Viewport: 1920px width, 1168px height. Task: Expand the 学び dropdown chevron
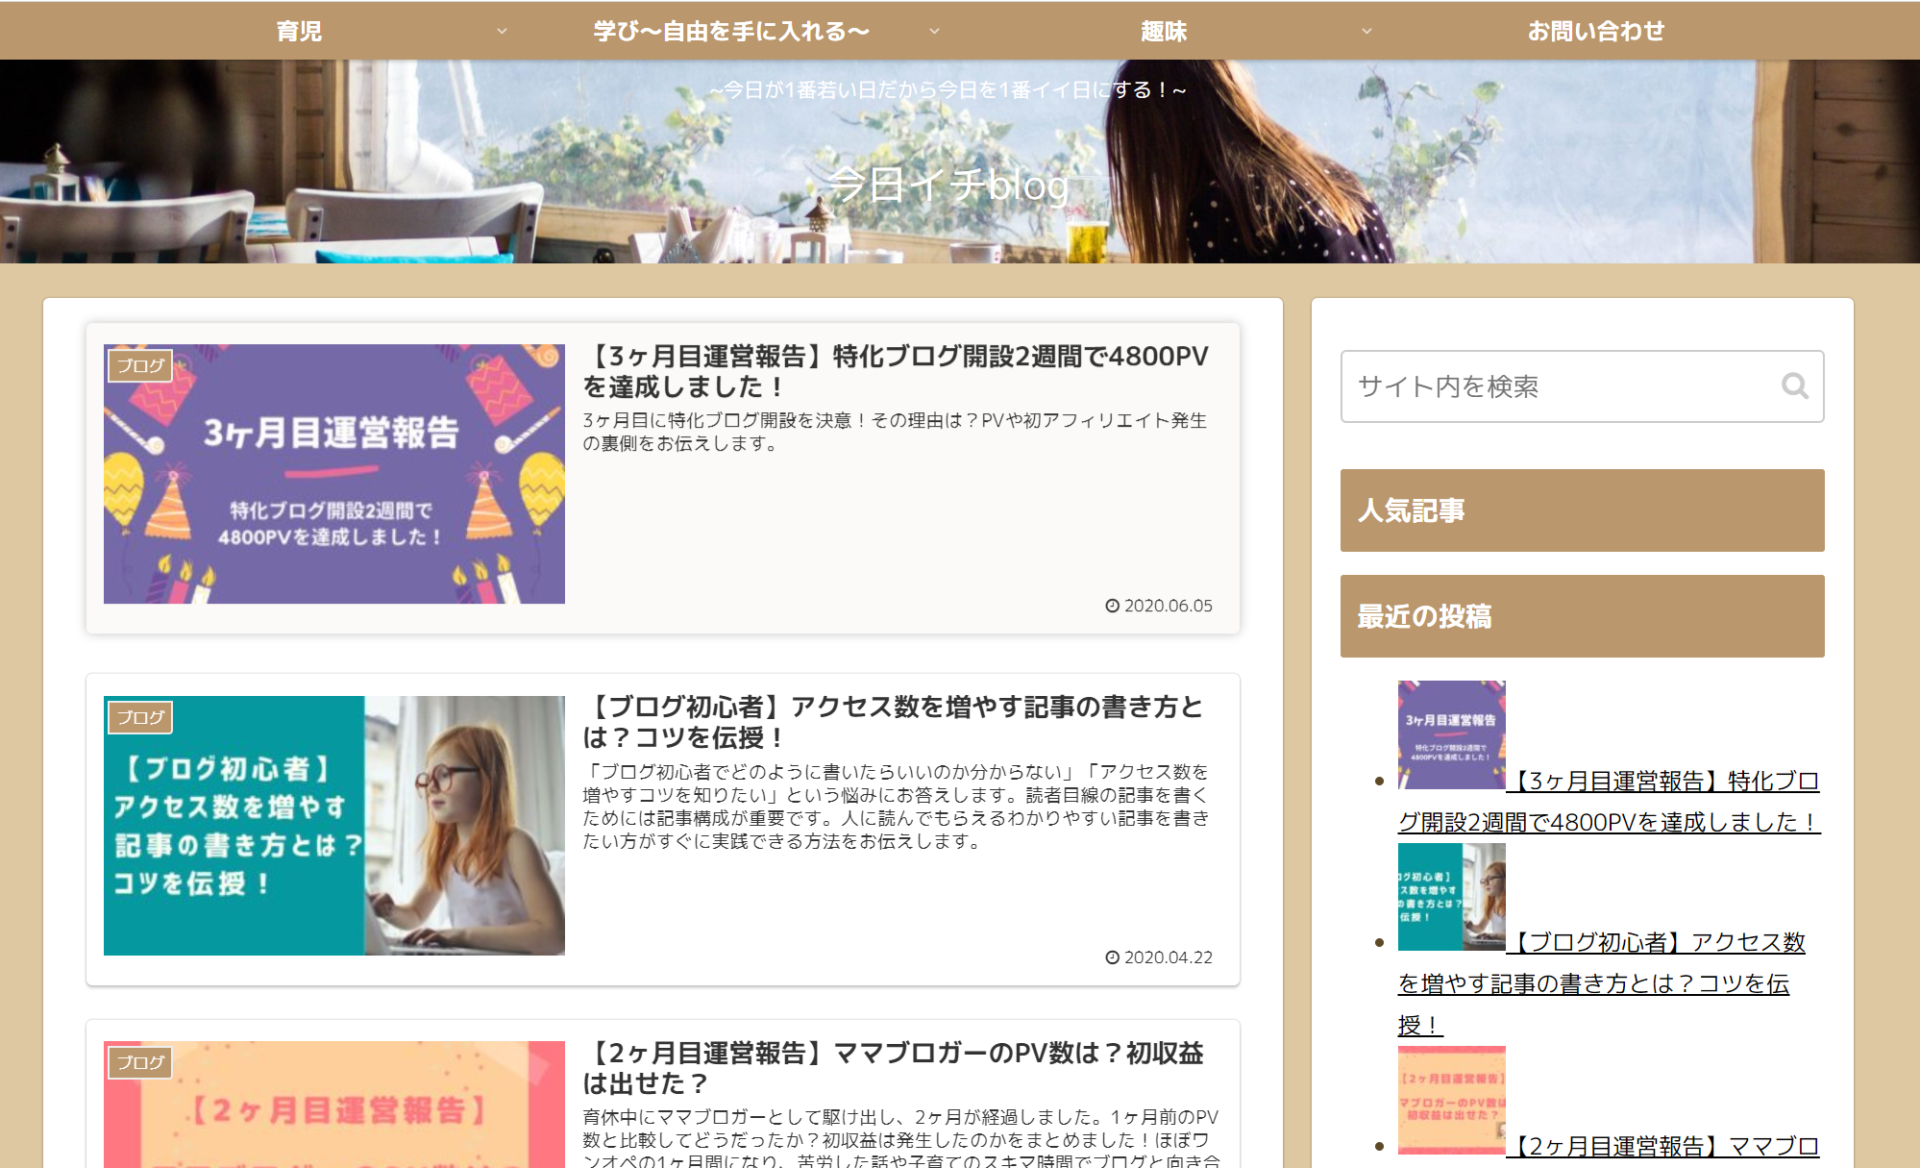coord(934,31)
